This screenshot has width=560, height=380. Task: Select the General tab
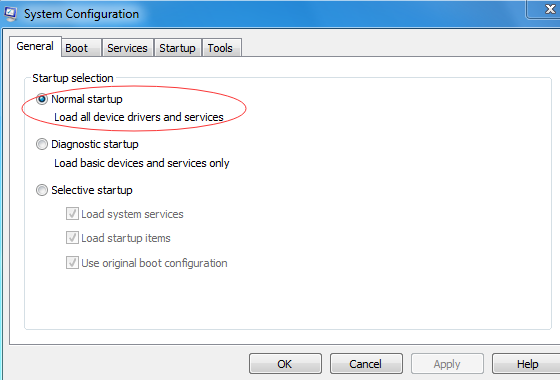[35, 46]
